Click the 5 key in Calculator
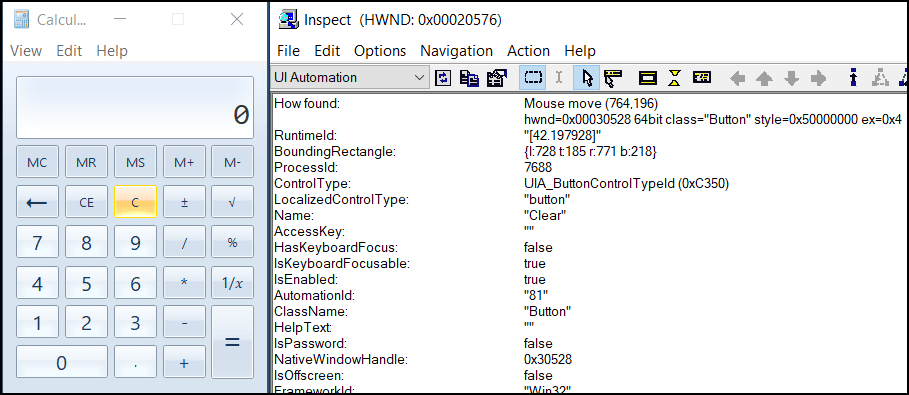Screen dimensions: 909x395 point(86,282)
